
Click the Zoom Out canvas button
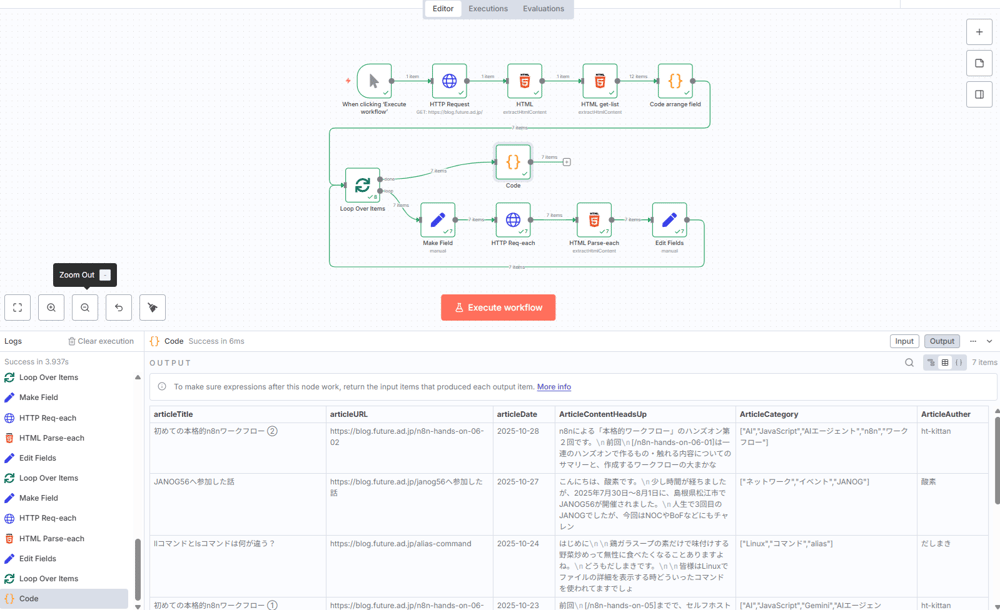tap(85, 308)
